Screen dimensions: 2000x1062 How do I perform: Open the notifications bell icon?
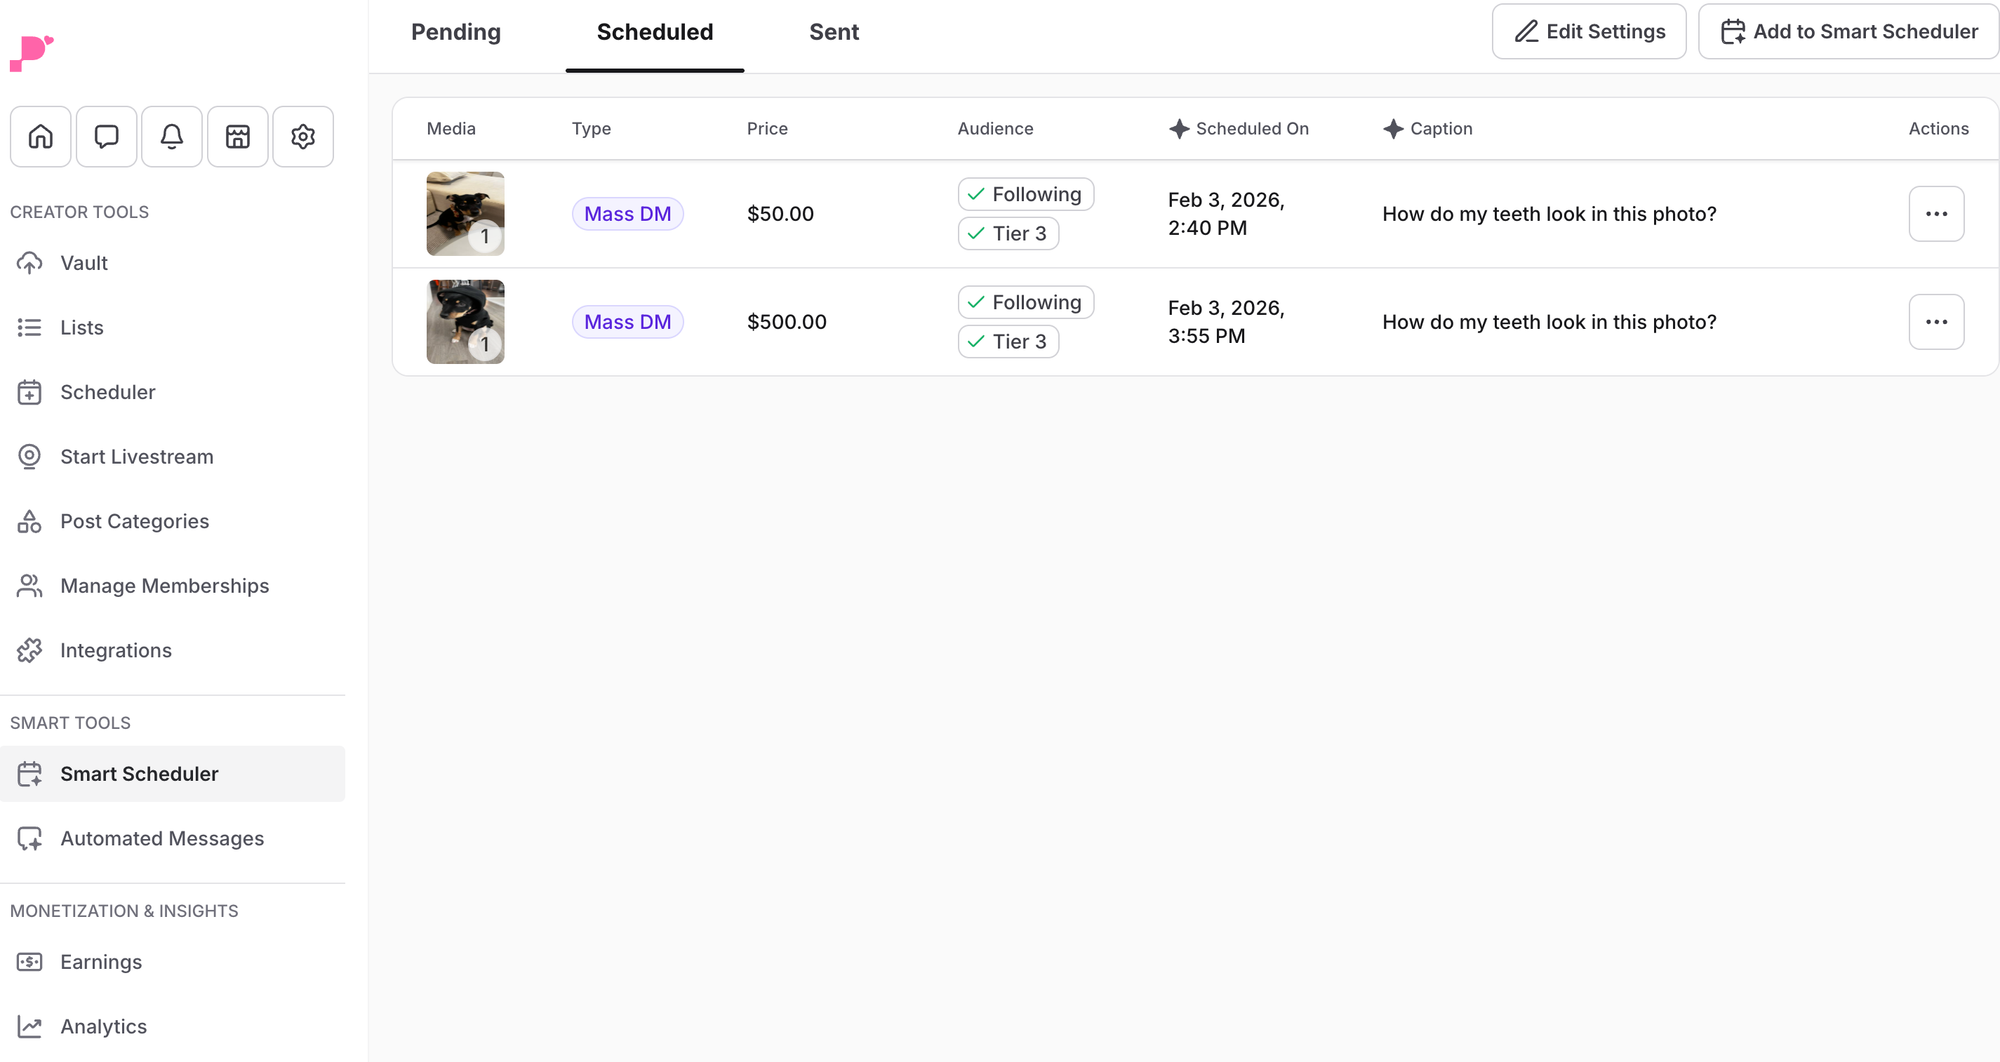coord(172,136)
